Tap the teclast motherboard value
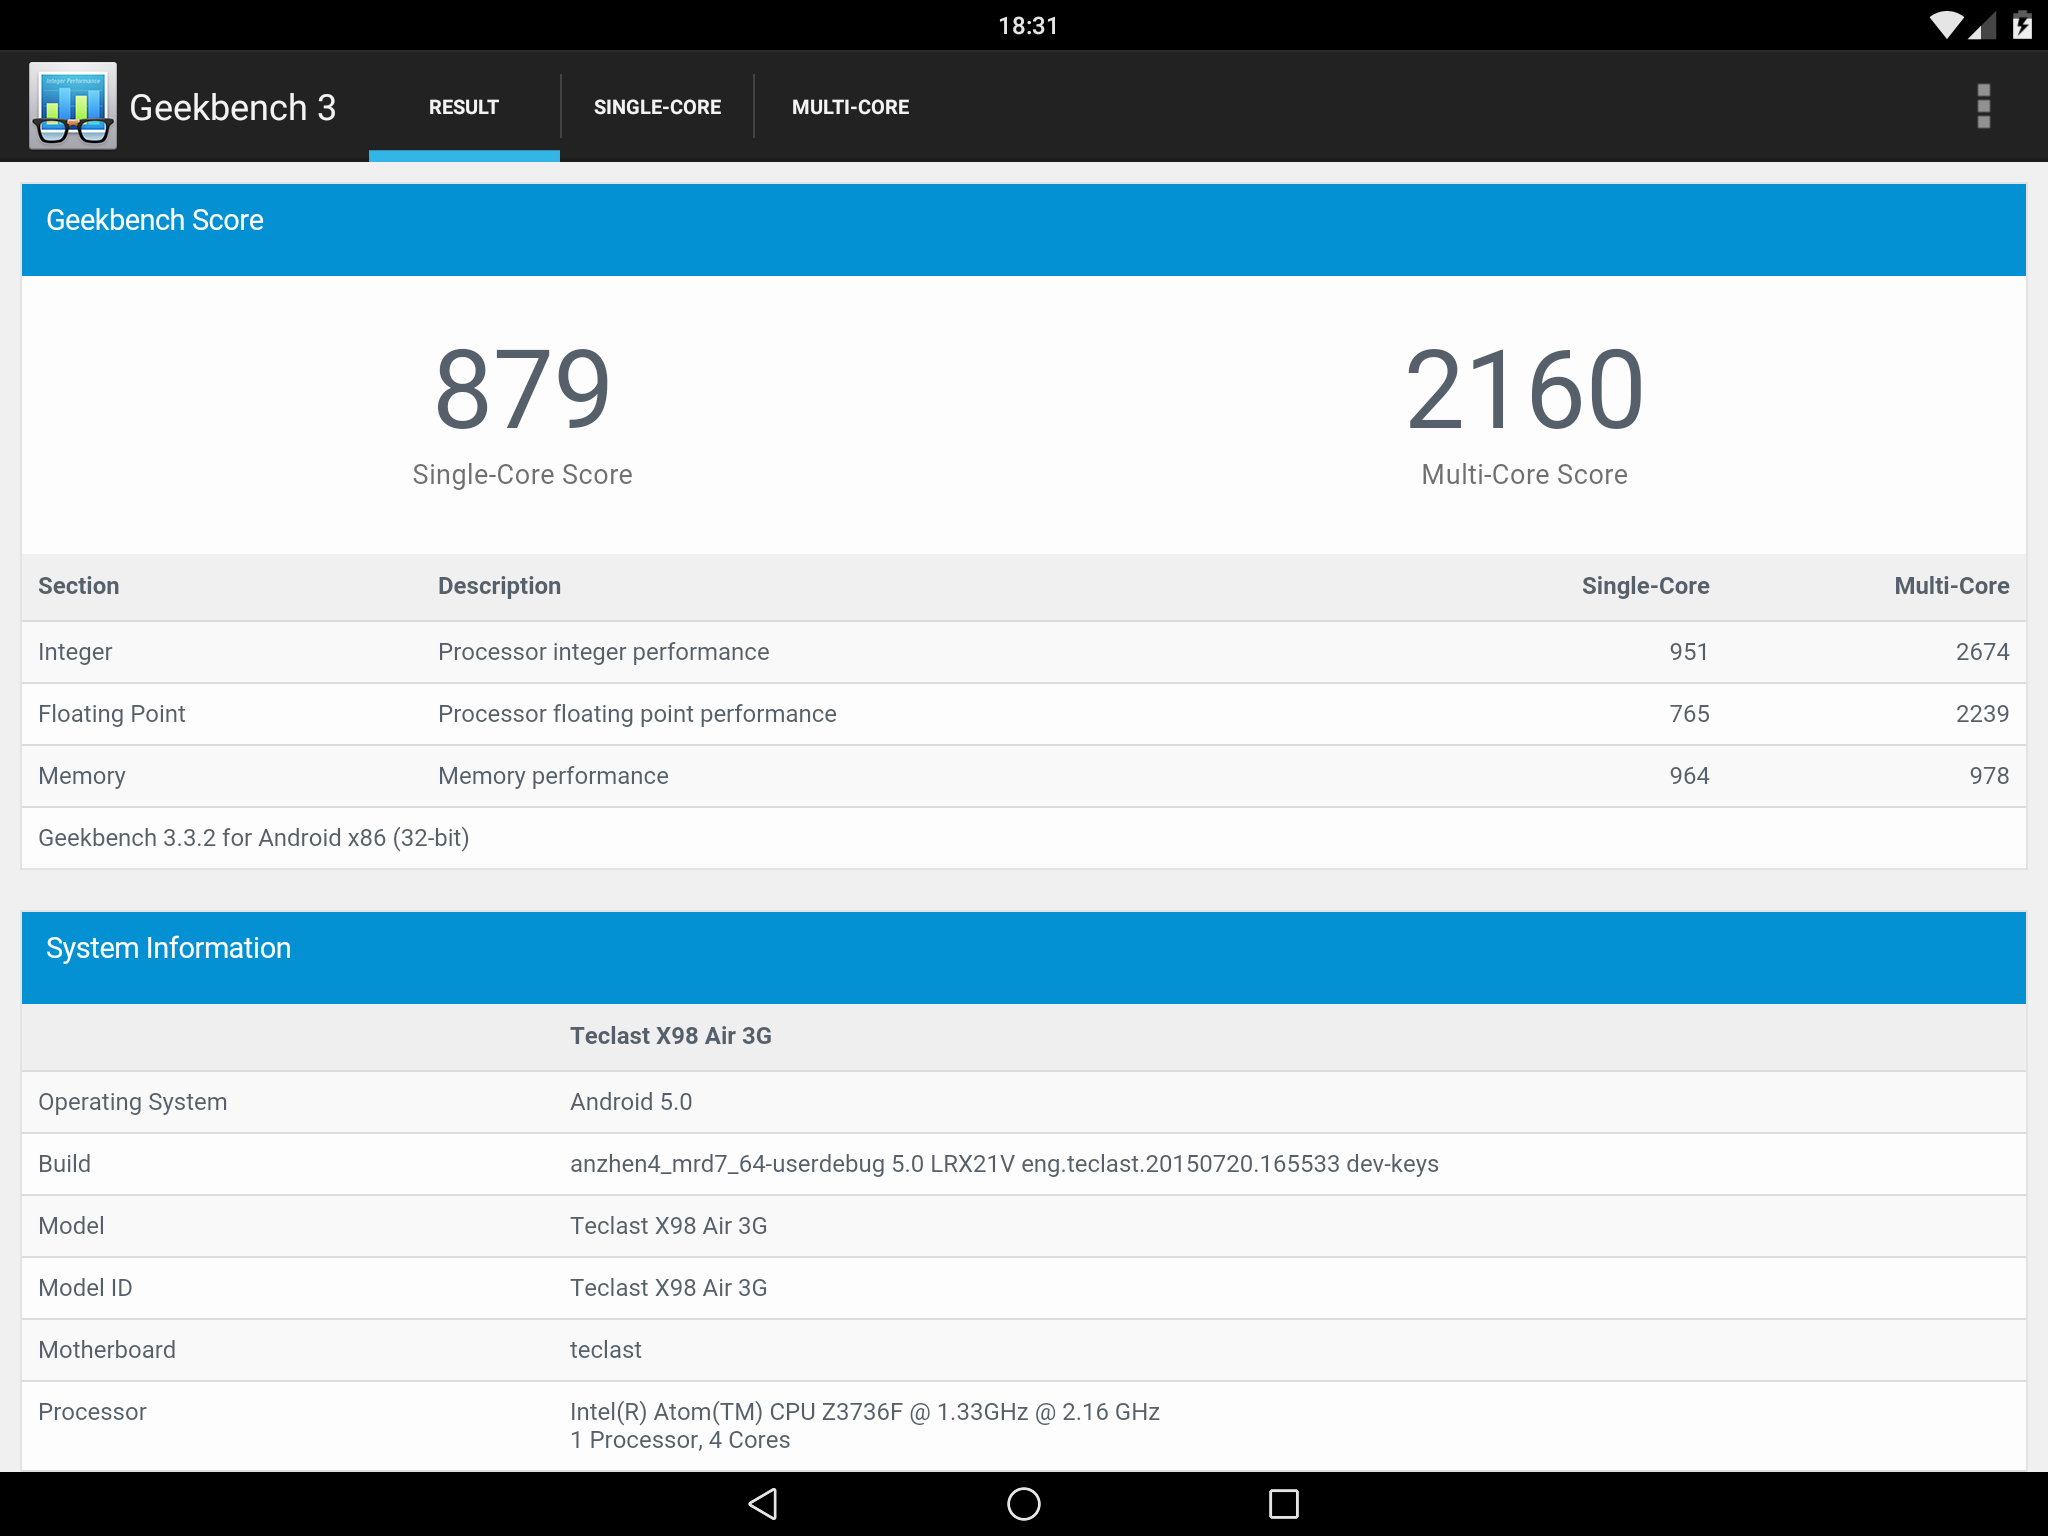Screen dimensions: 2048x1536 click(606, 1350)
